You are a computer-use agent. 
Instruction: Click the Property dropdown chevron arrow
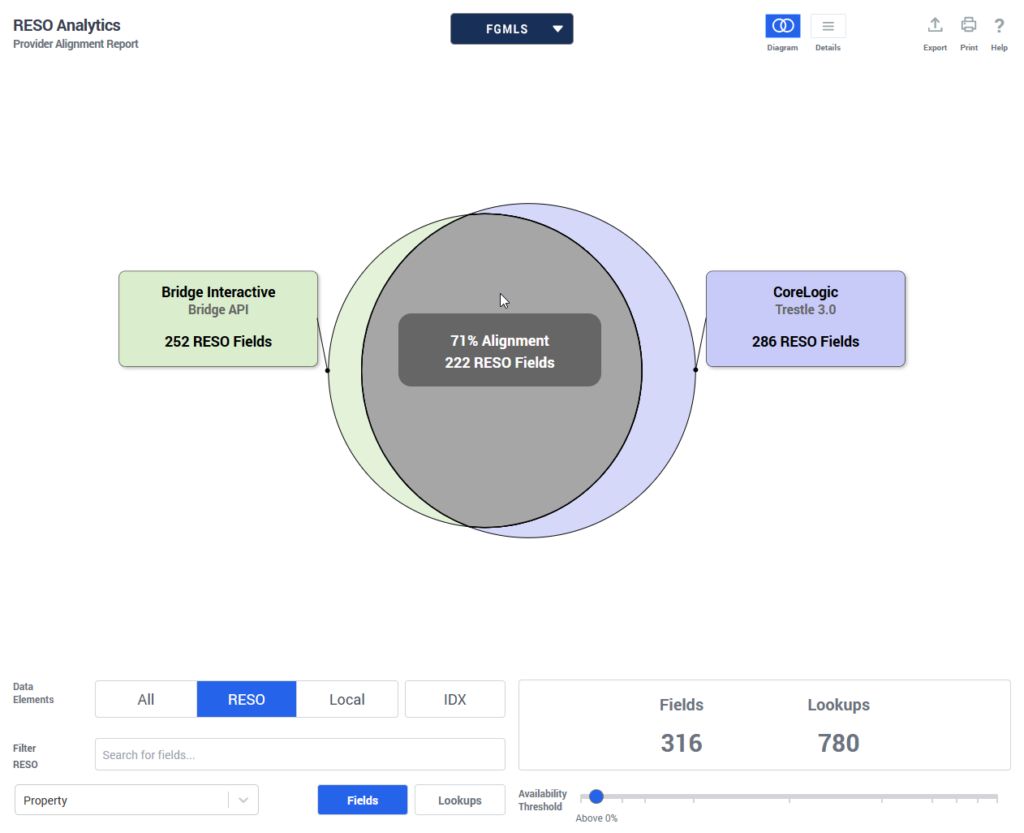point(243,800)
